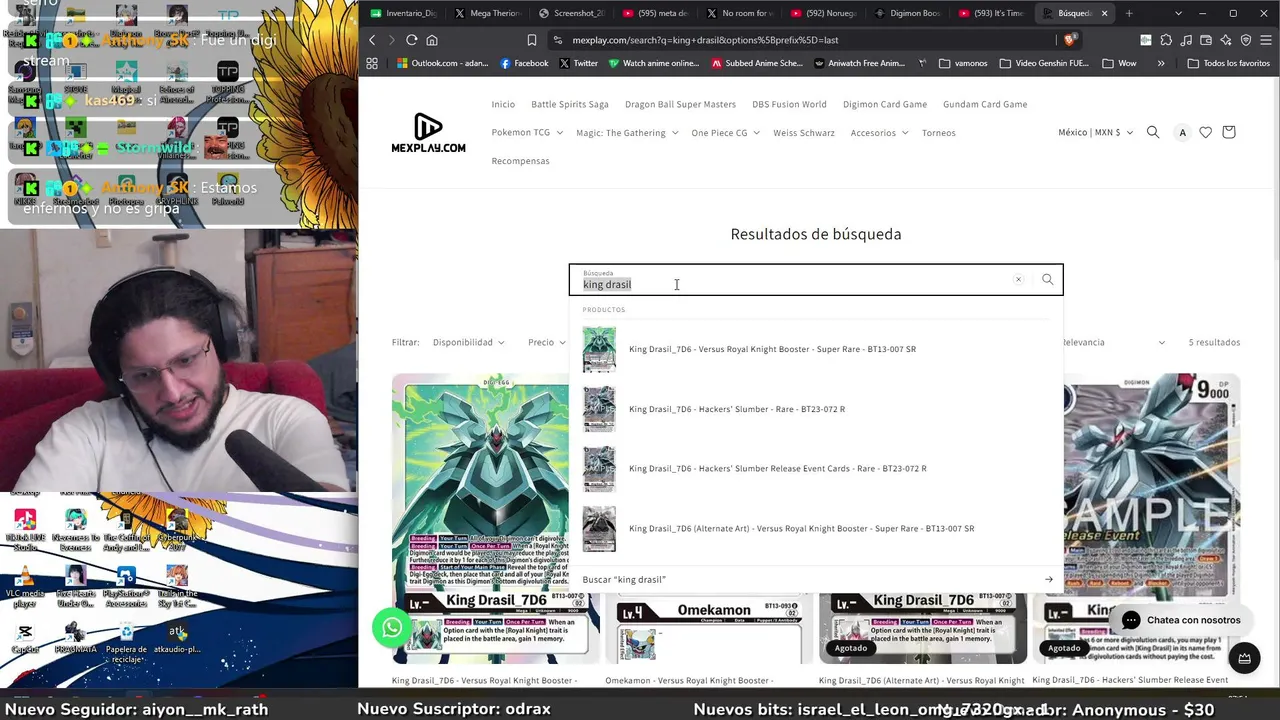Open CapCut desktop shortcut
The image size is (1280, 720).
pos(25,638)
